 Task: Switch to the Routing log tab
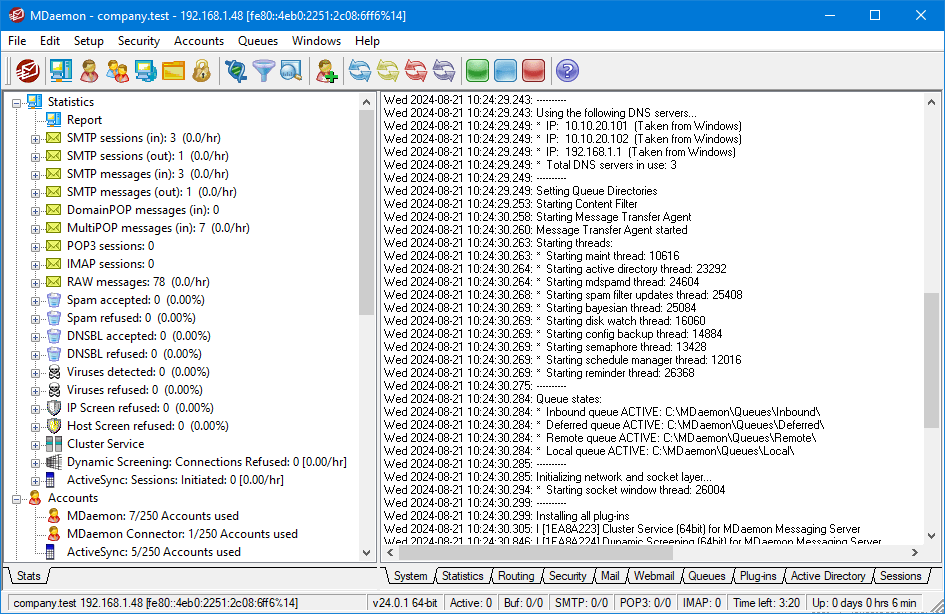click(x=516, y=576)
